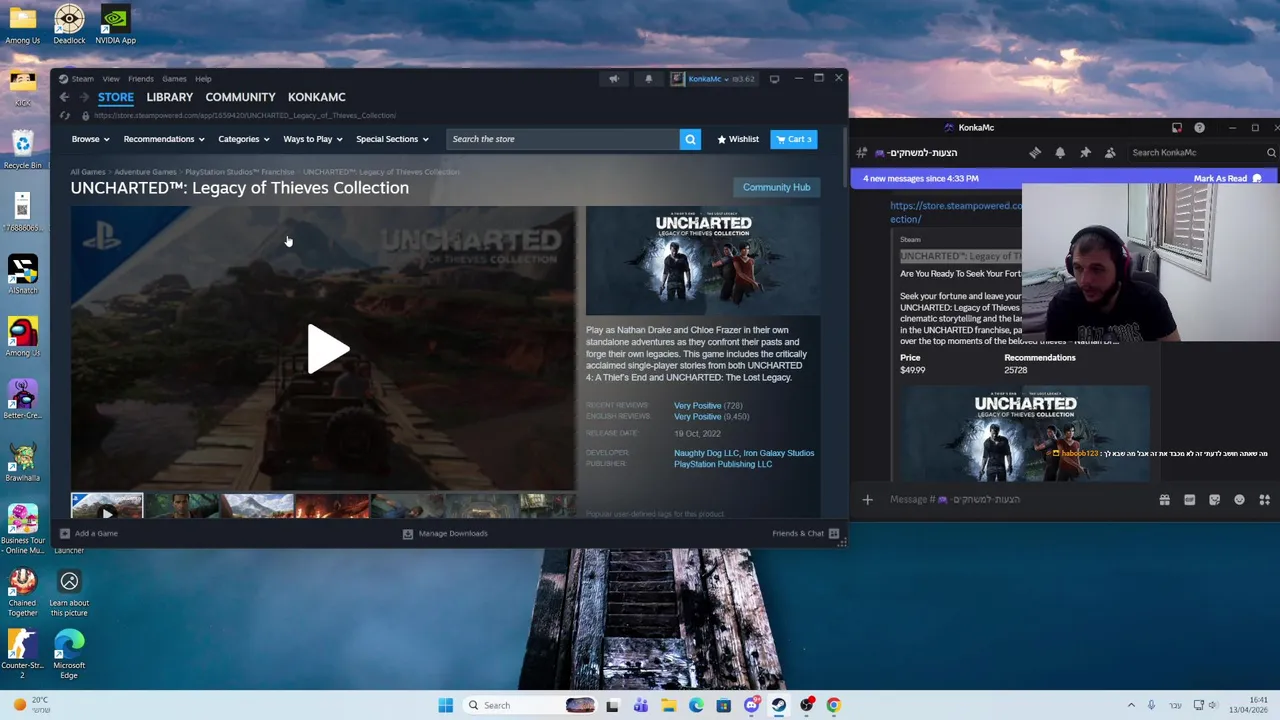The width and height of the screenshot is (1280, 720).
Task: Open Discord help question-mark icon
Action: coord(1199,128)
